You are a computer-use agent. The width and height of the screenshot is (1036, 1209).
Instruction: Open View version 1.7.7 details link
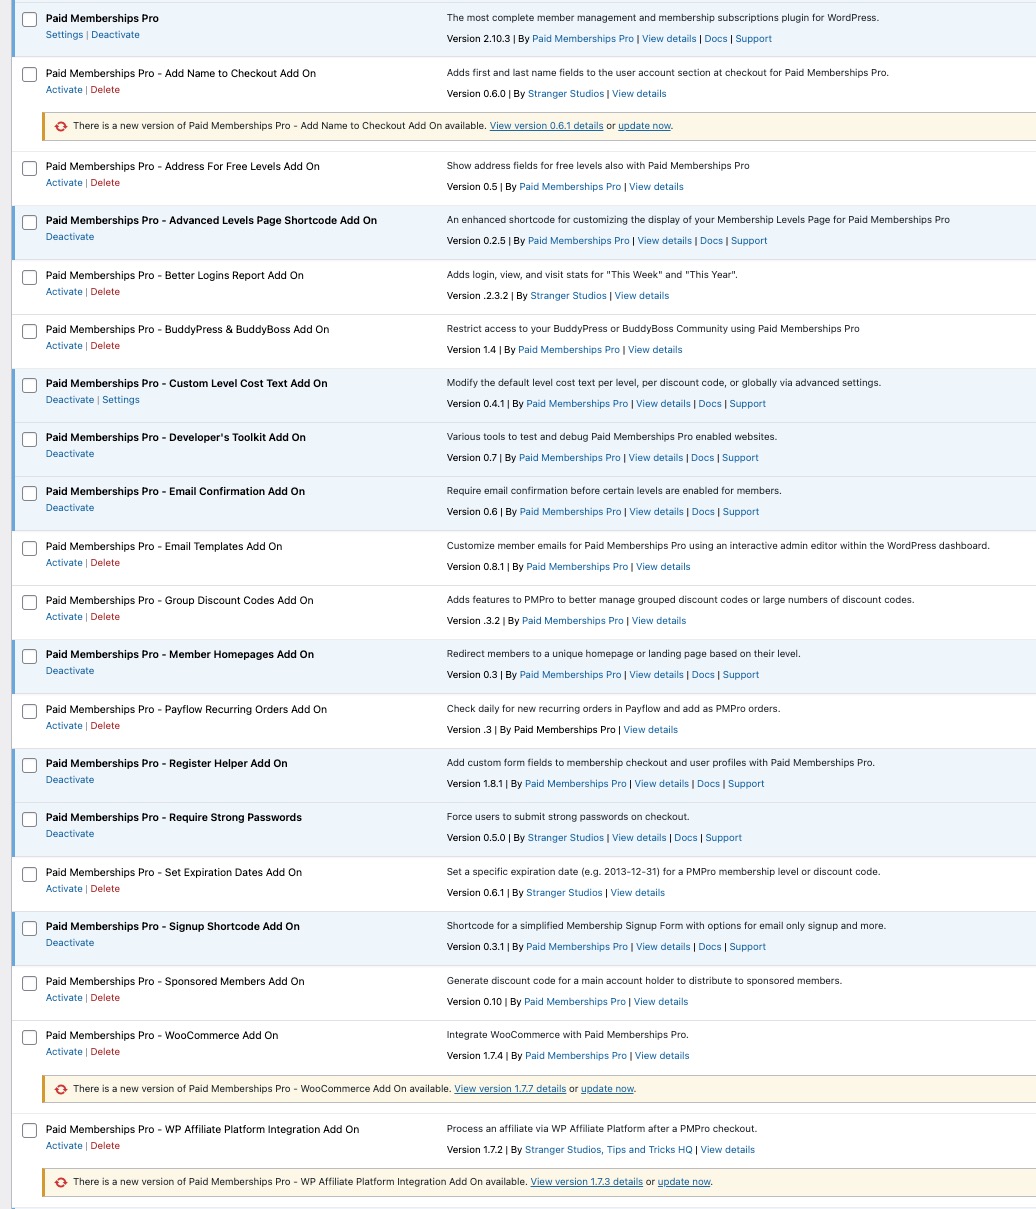click(510, 1089)
